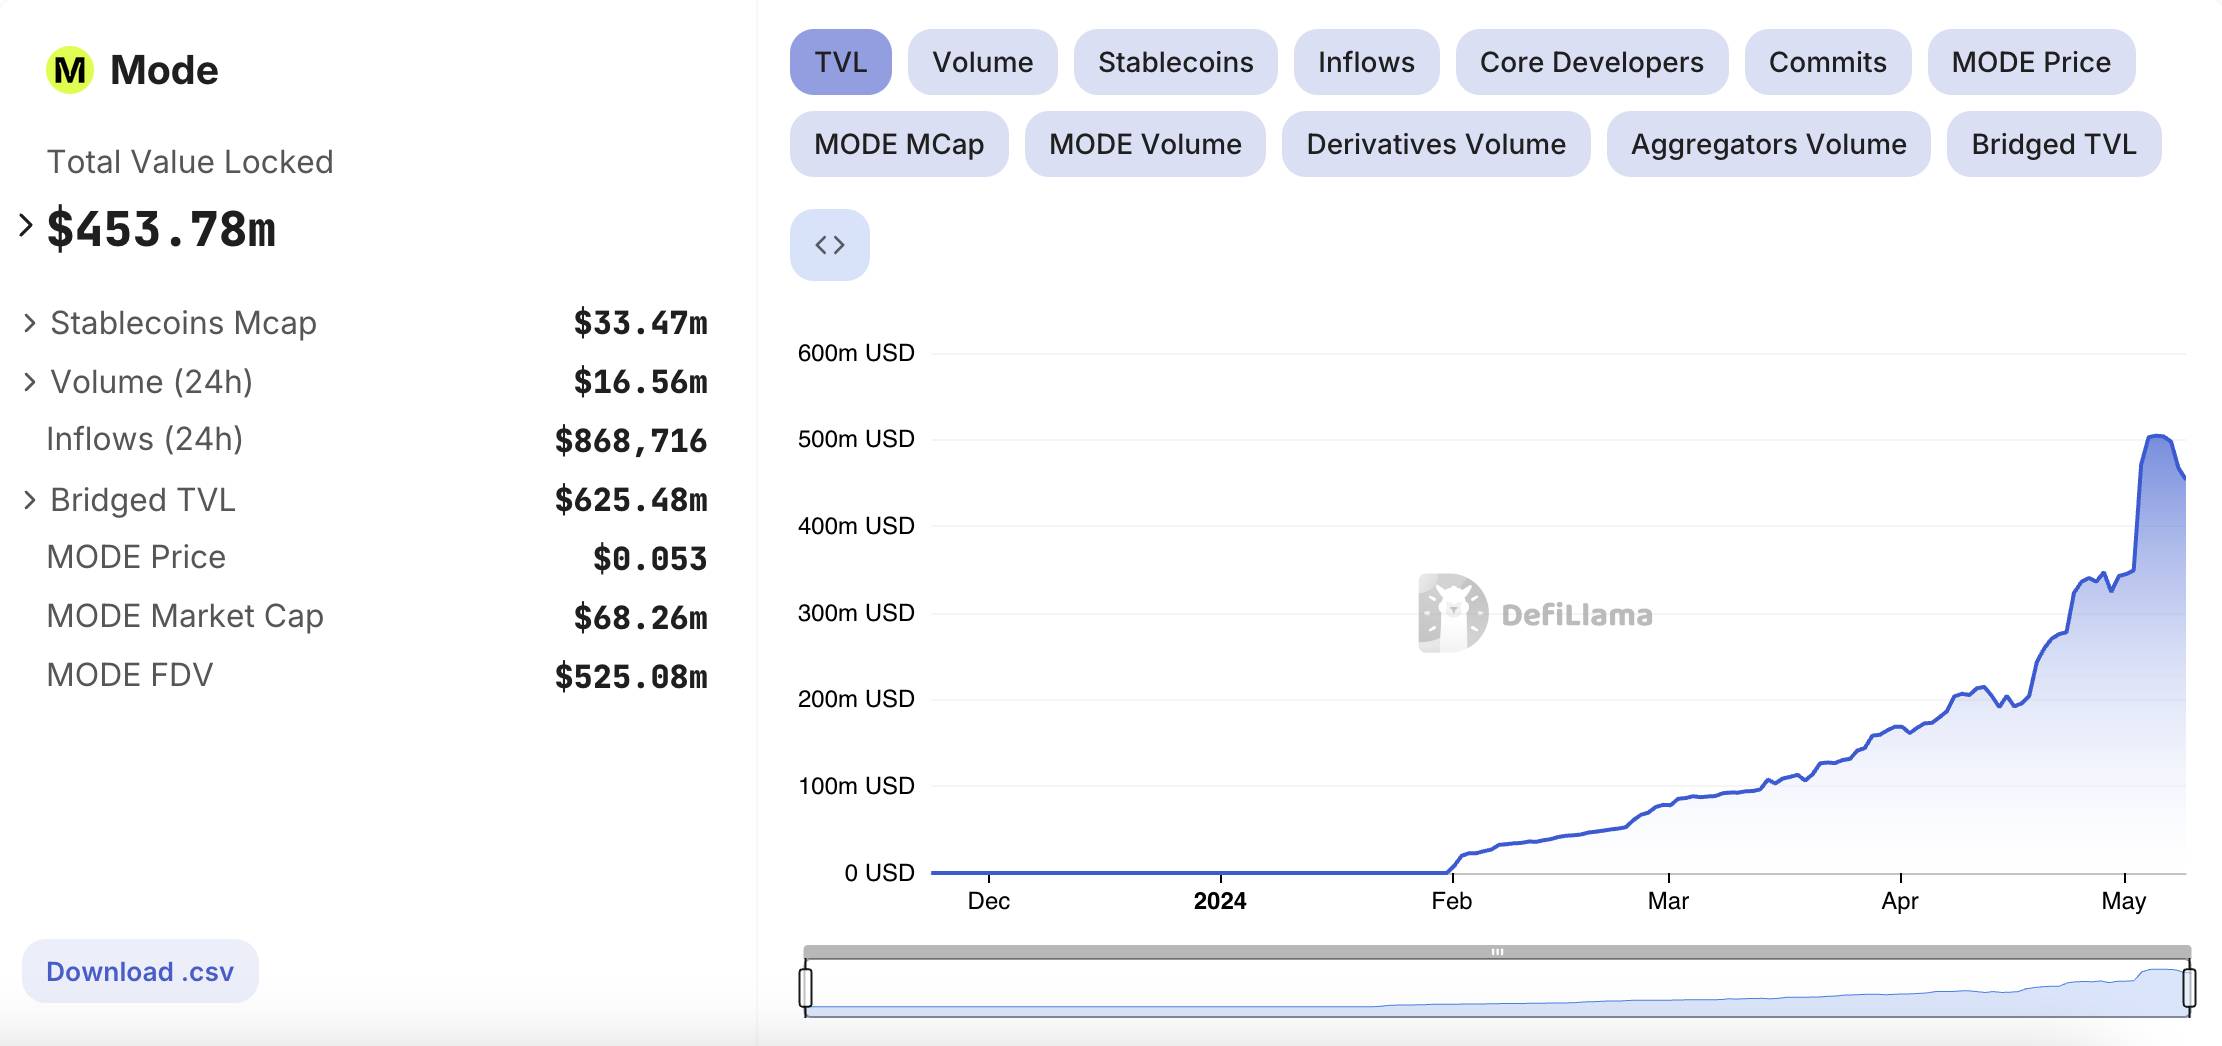This screenshot has height=1046, width=2222.
Task: Click the $625.48m bridged TVL value
Action: [x=631, y=500]
